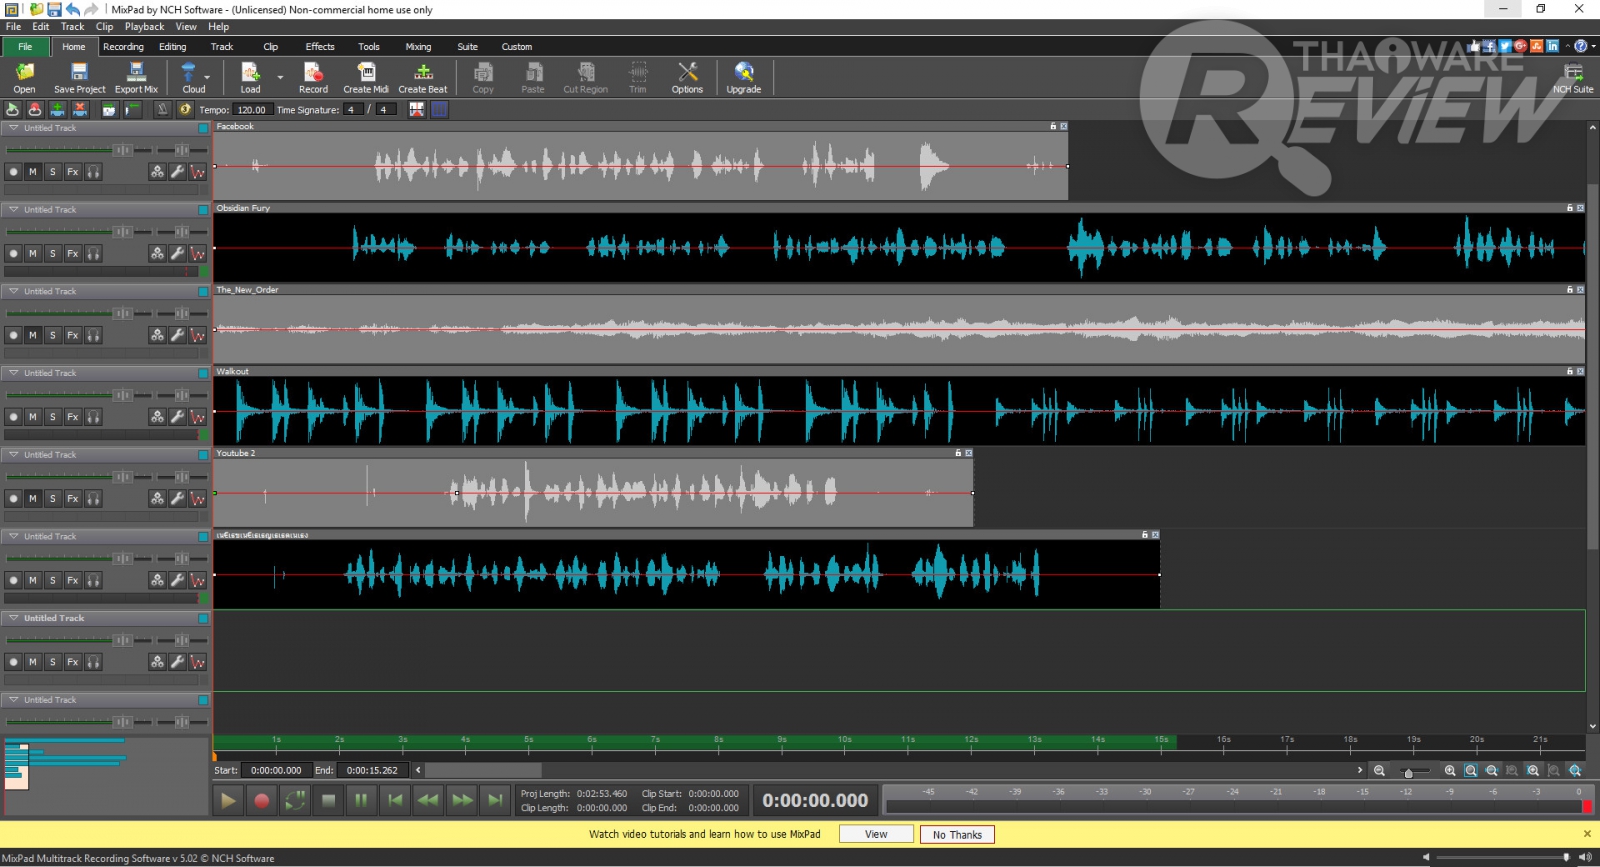Click View on the tutorial banner
The image size is (1600, 867).
click(876, 834)
